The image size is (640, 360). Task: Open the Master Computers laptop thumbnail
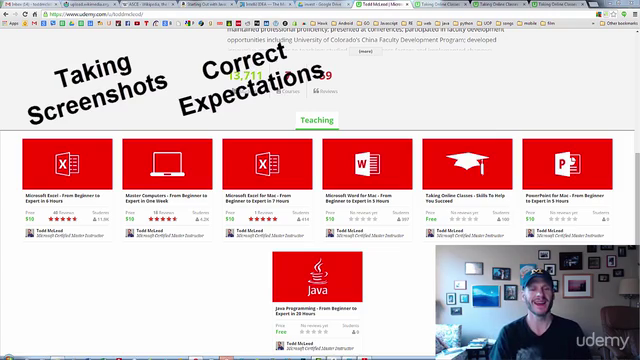pos(167,164)
